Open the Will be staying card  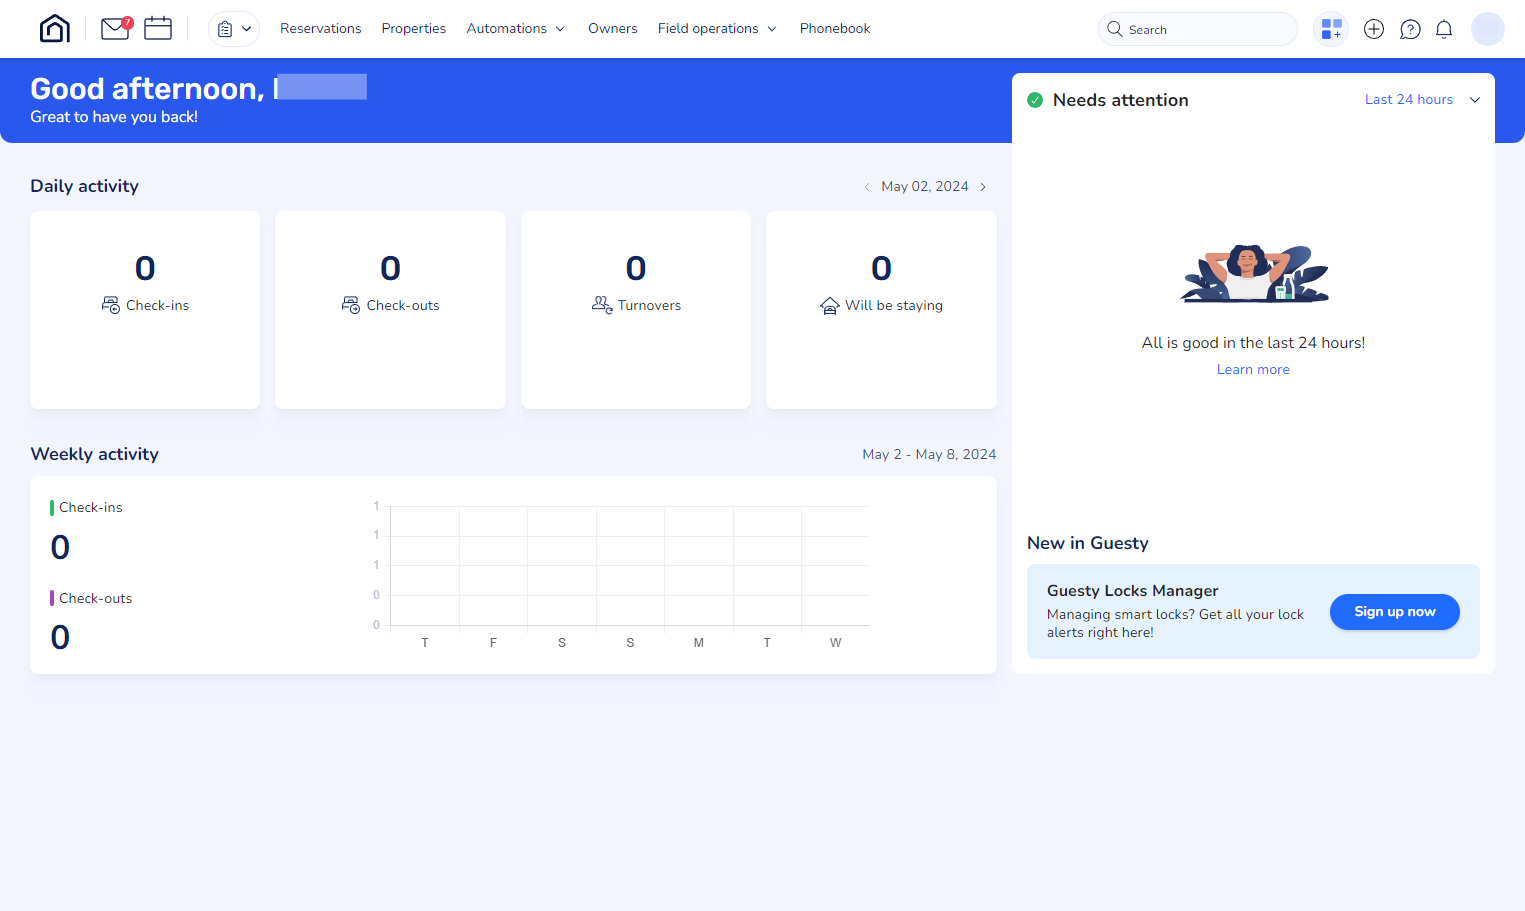click(881, 310)
